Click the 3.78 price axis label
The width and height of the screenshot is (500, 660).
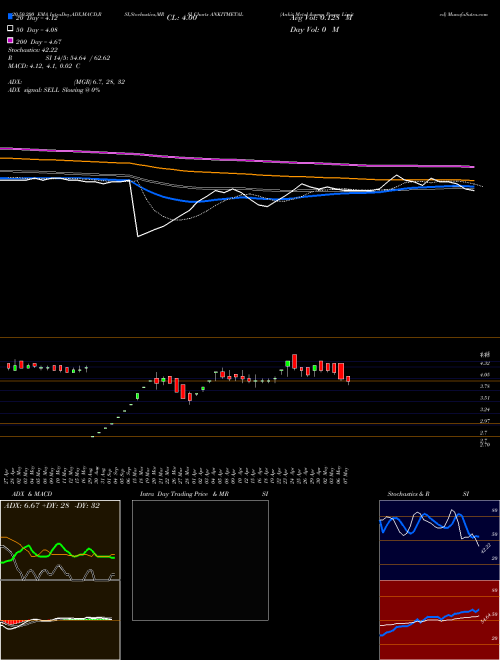pyautogui.click(x=484, y=386)
